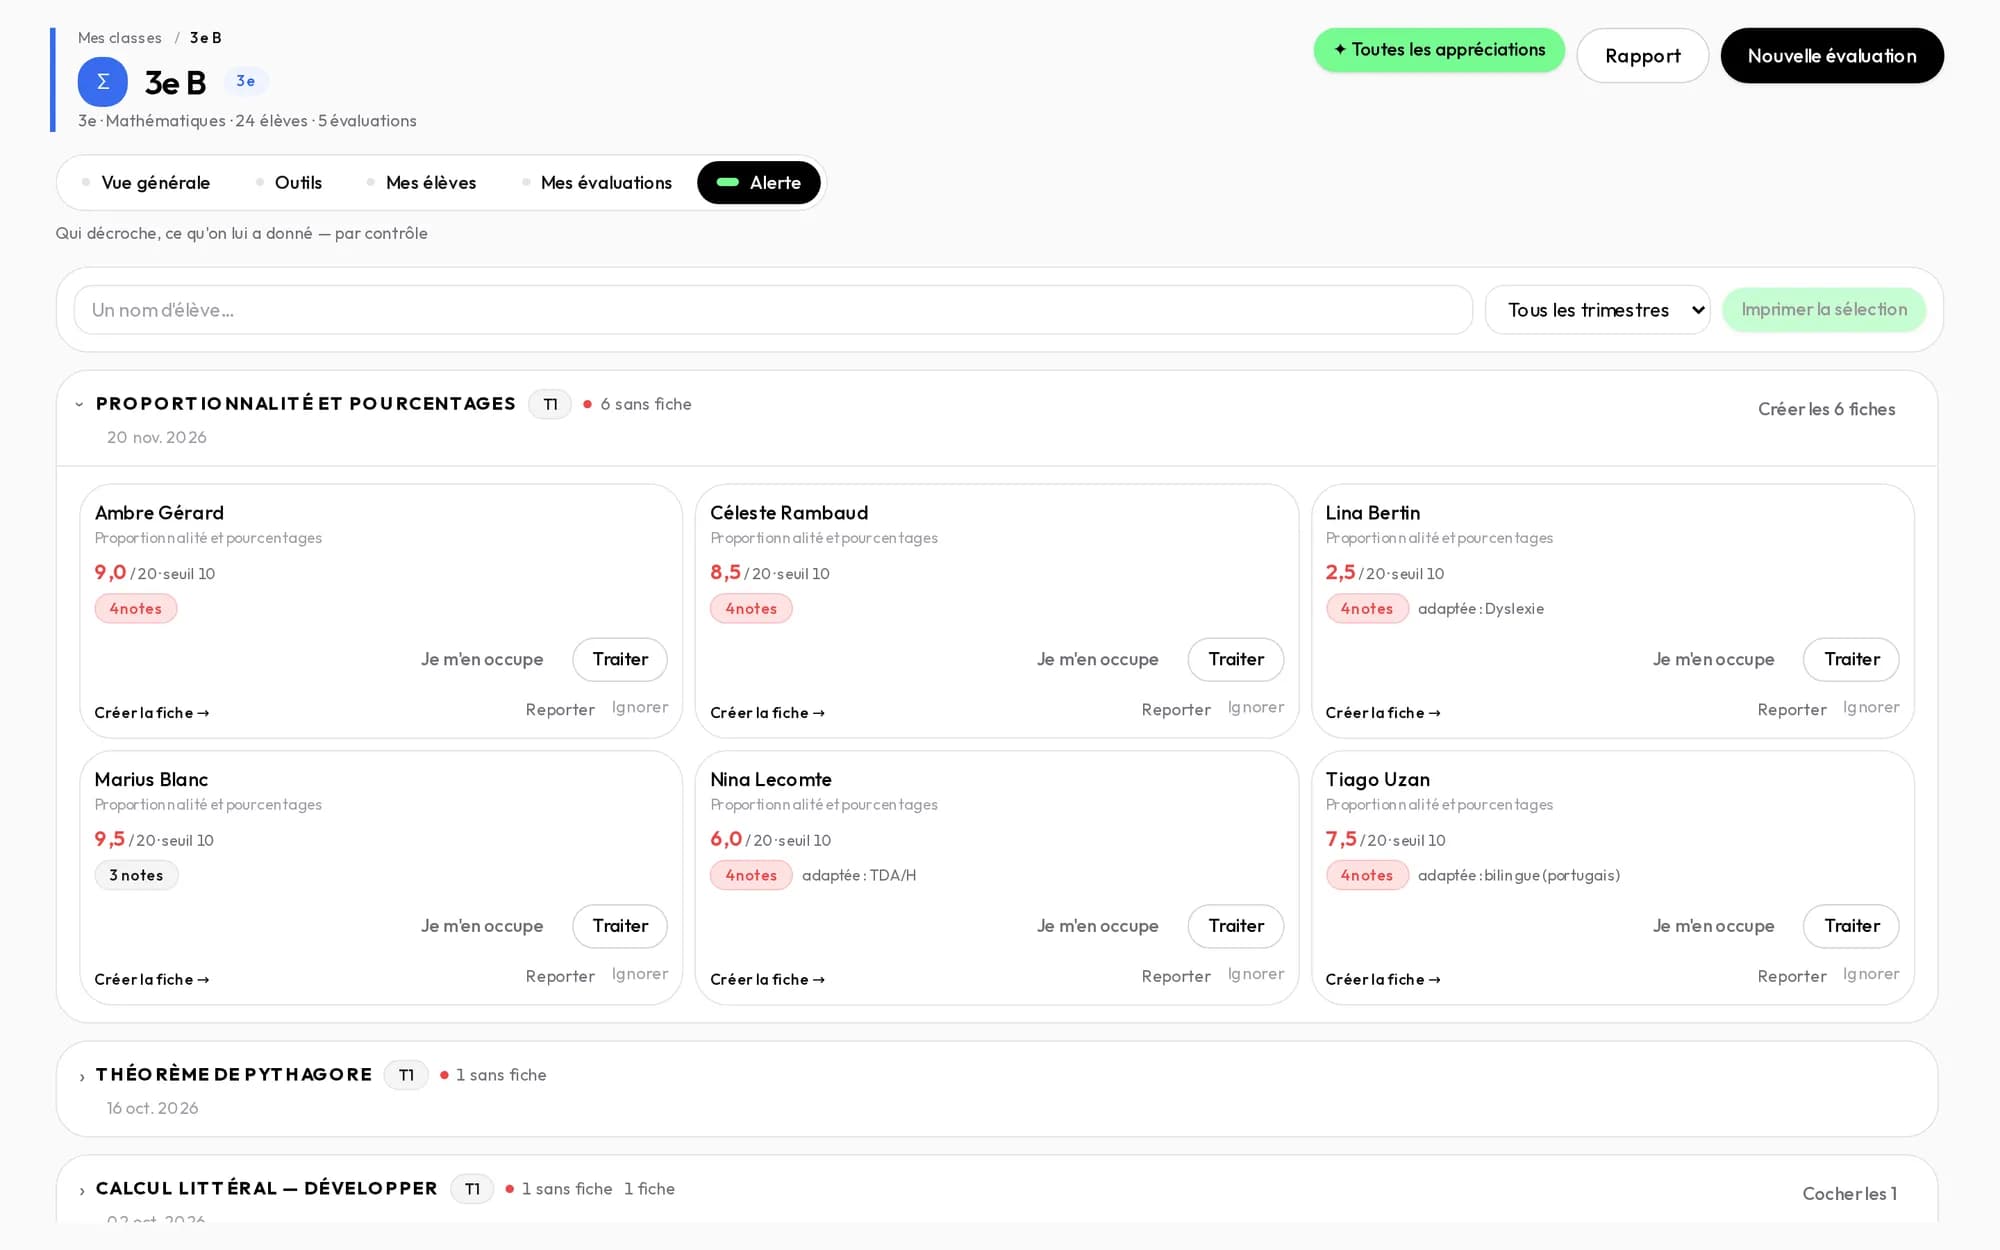This screenshot has height=1250, width=2000.
Task: Click Créer les 6 fiches
Action: pos(1826,409)
